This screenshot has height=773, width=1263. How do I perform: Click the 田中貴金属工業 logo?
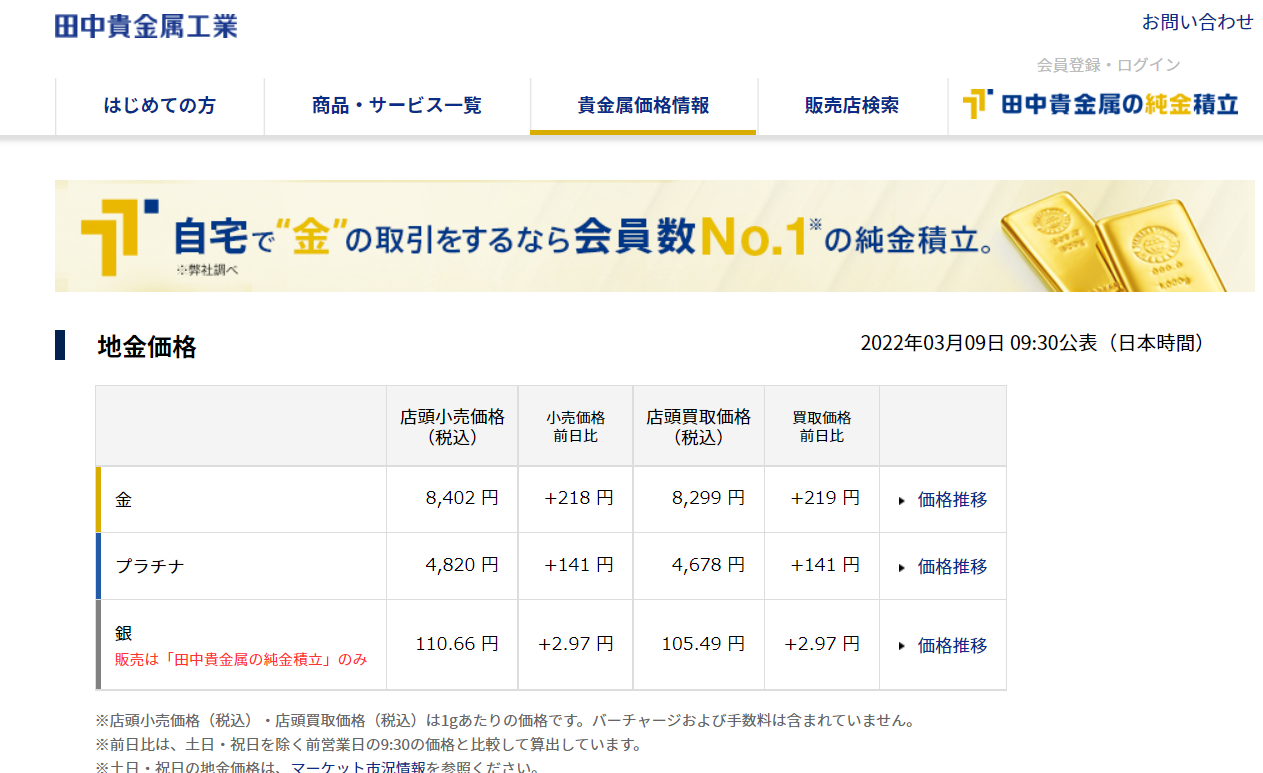pyautogui.click(x=146, y=25)
